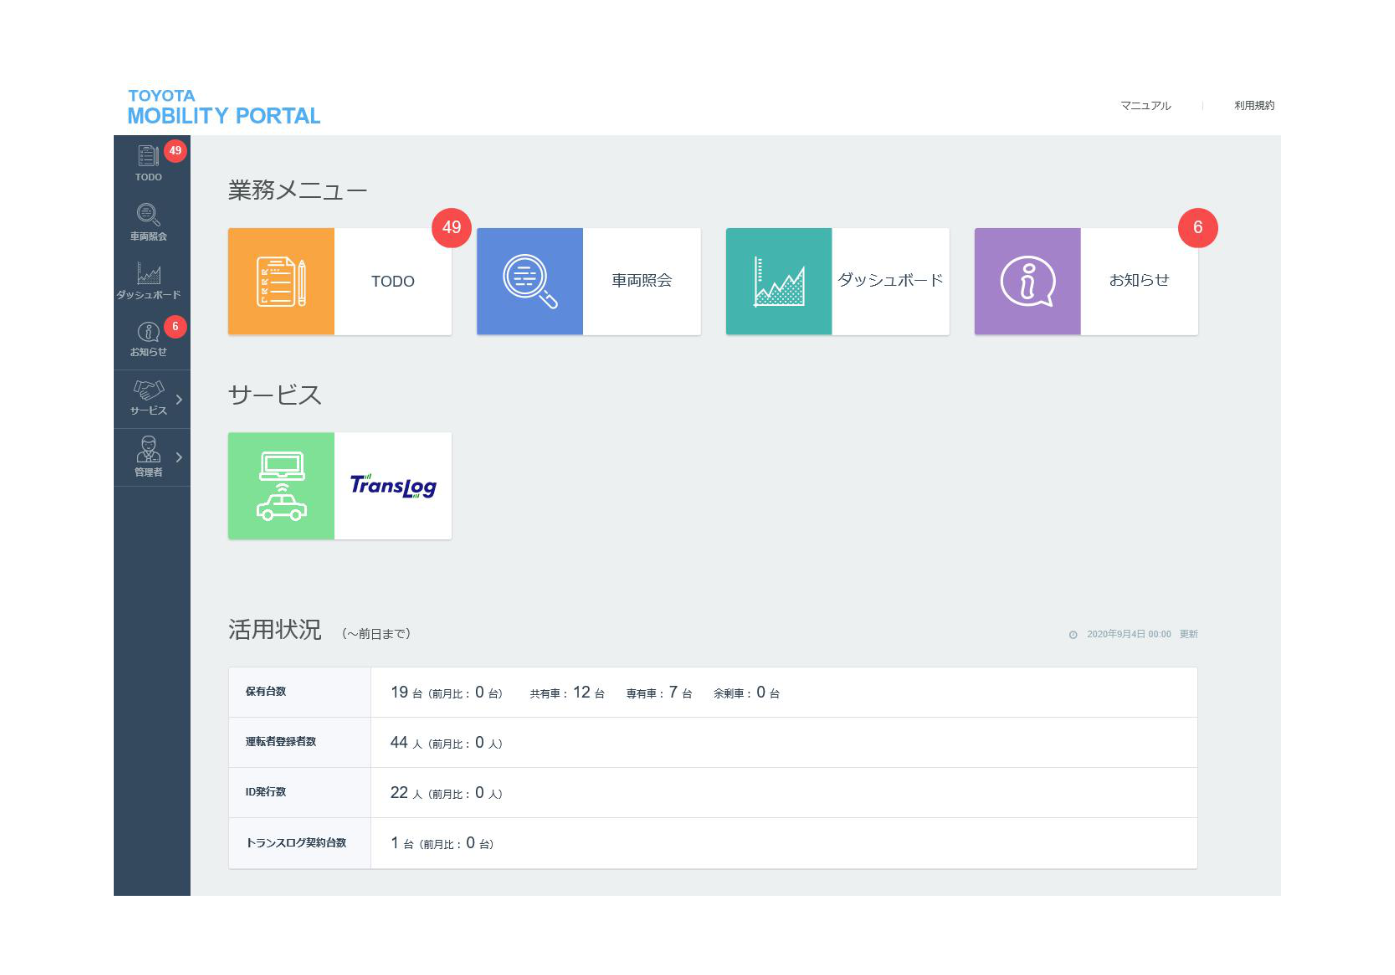Click the clock icon beside update time

tap(1073, 635)
